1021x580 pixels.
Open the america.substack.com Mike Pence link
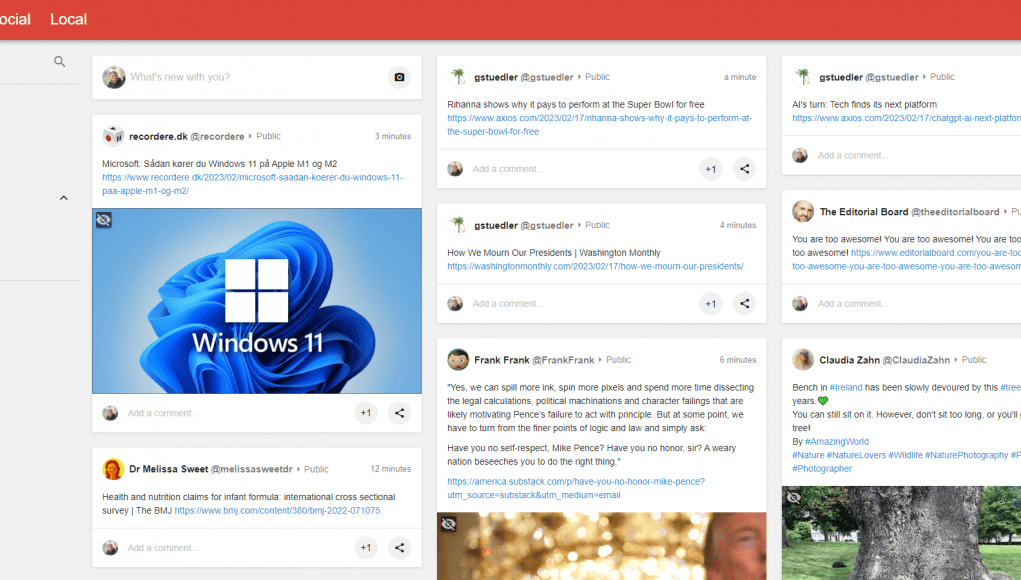pyautogui.click(x=576, y=488)
